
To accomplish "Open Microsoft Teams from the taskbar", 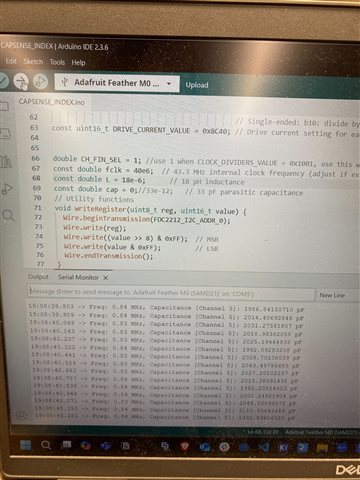I will (x=106, y=445).
